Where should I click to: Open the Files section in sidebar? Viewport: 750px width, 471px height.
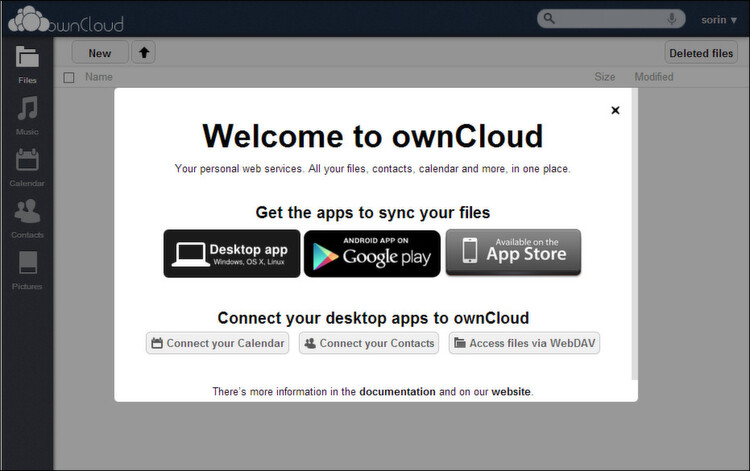point(27,63)
